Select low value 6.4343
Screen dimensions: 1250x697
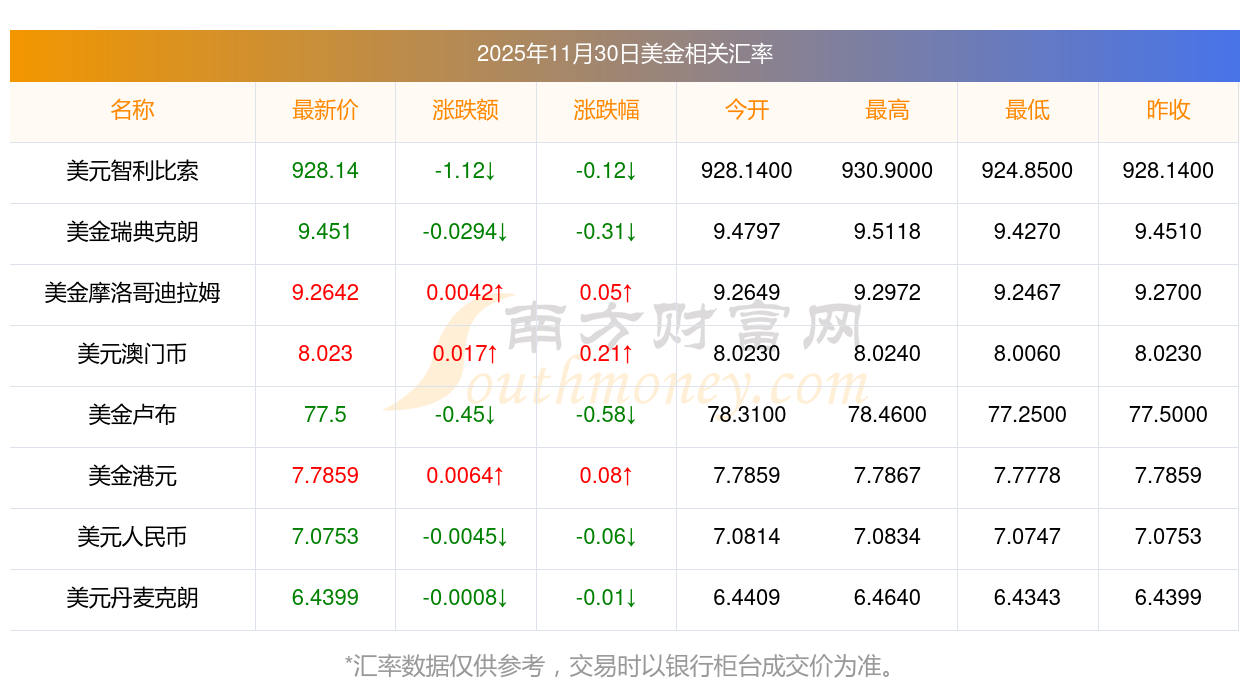pos(1028,598)
